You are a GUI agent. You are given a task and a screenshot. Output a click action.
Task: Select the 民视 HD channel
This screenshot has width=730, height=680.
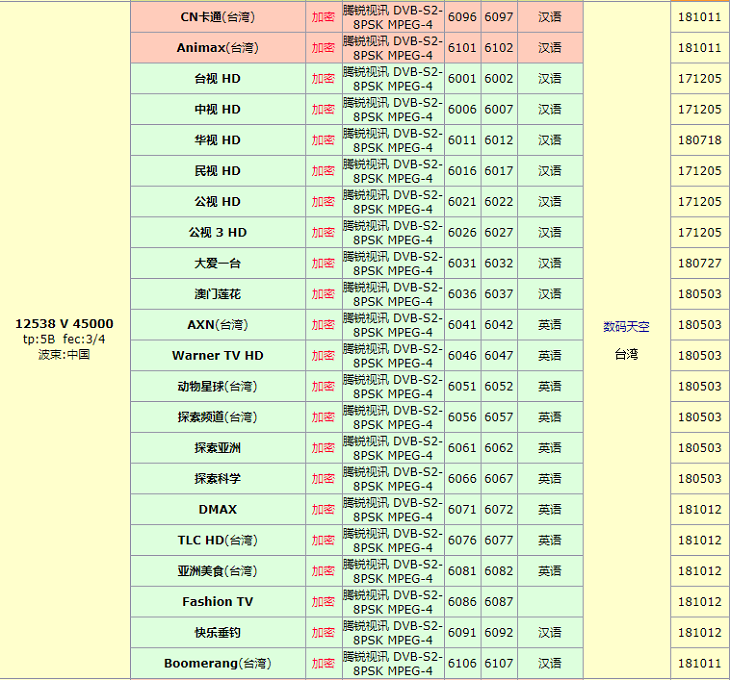pyautogui.click(x=217, y=171)
